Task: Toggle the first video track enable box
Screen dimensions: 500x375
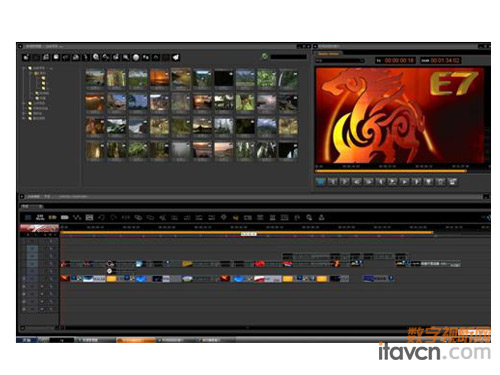Action: [32, 249]
